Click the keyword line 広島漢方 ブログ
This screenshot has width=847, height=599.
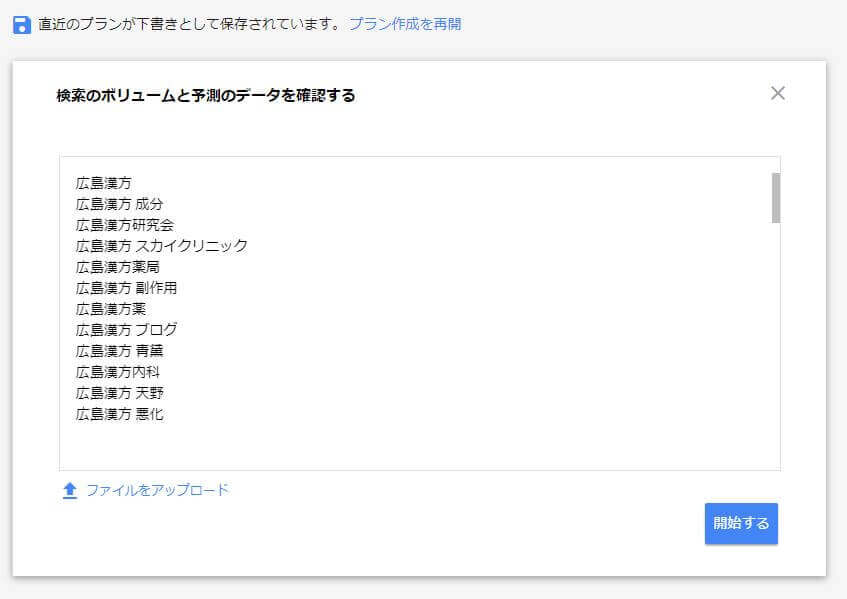coord(126,330)
